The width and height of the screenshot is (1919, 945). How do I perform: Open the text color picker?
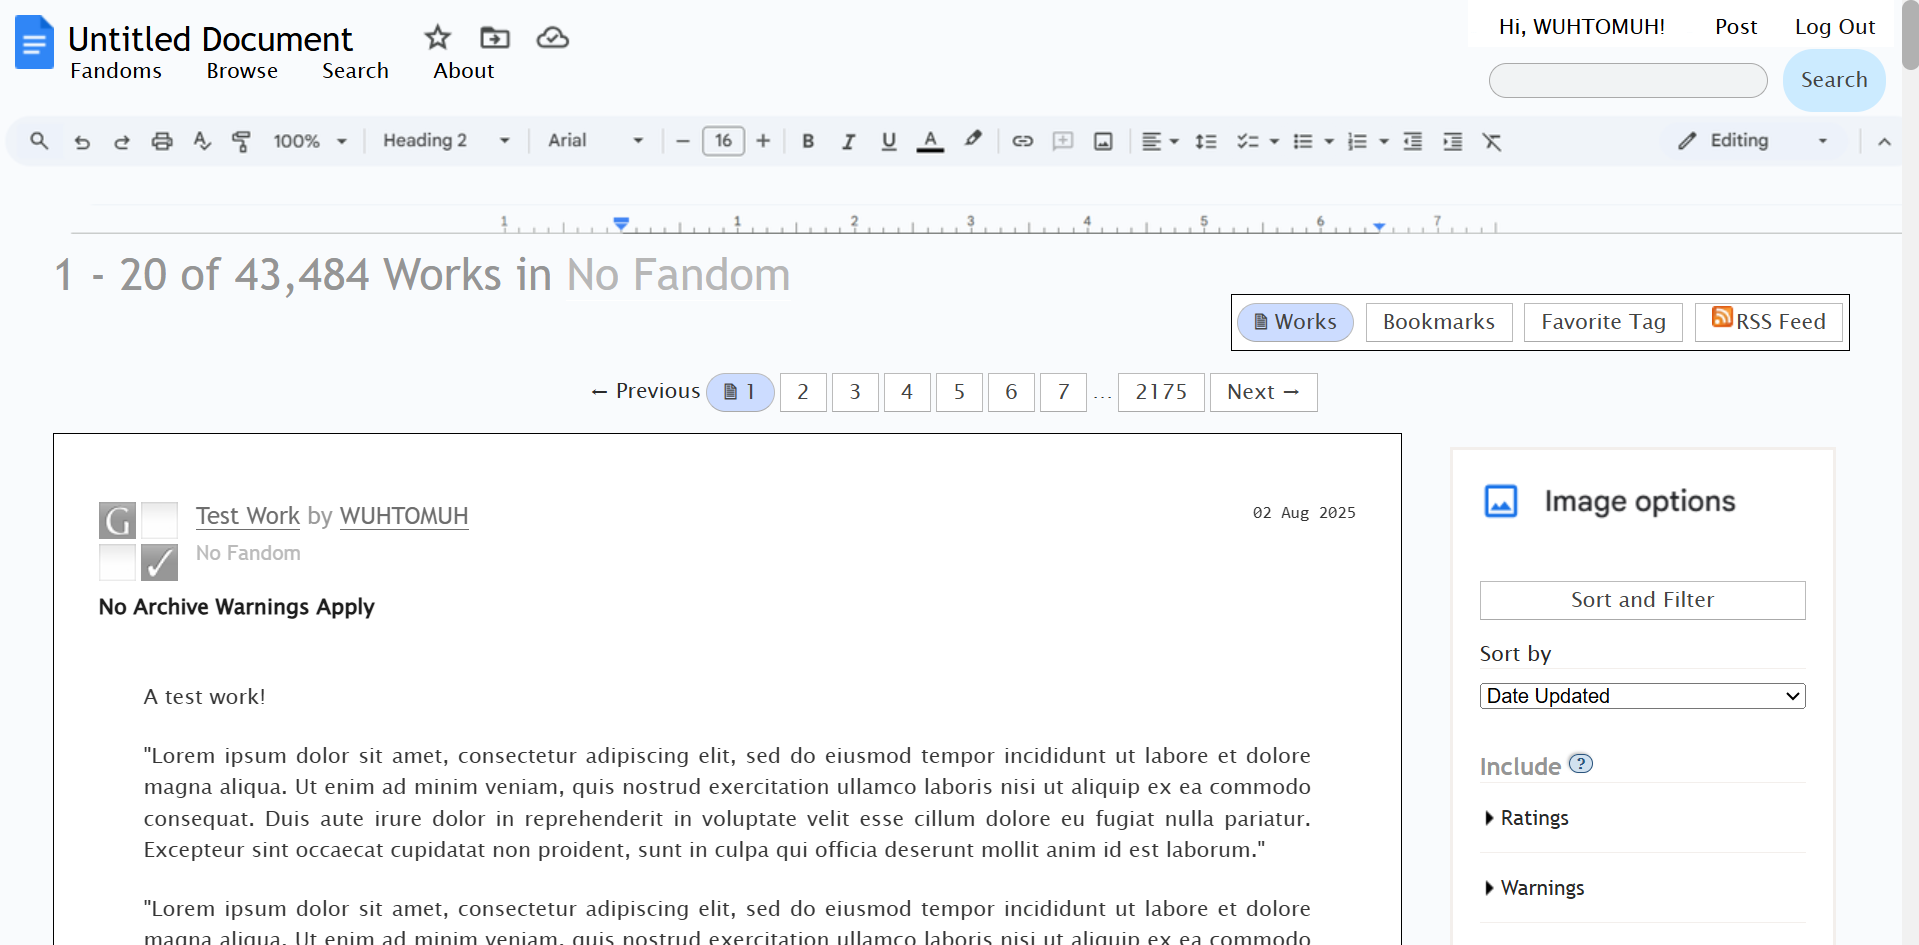pos(930,141)
